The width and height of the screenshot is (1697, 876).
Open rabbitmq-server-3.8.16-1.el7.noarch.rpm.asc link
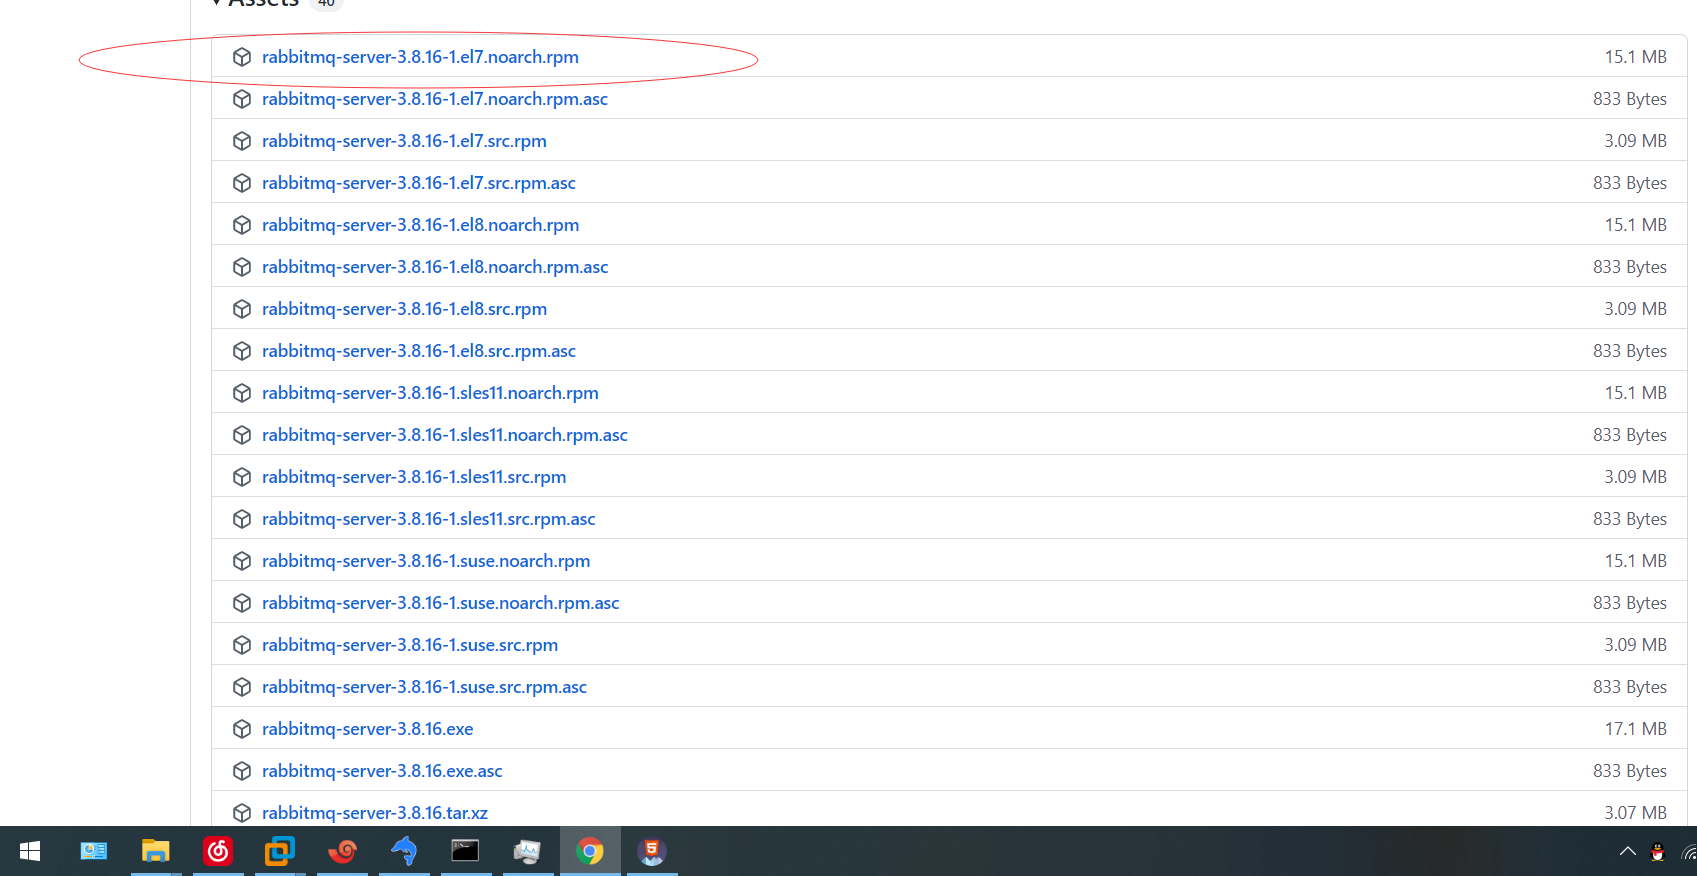pos(435,99)
